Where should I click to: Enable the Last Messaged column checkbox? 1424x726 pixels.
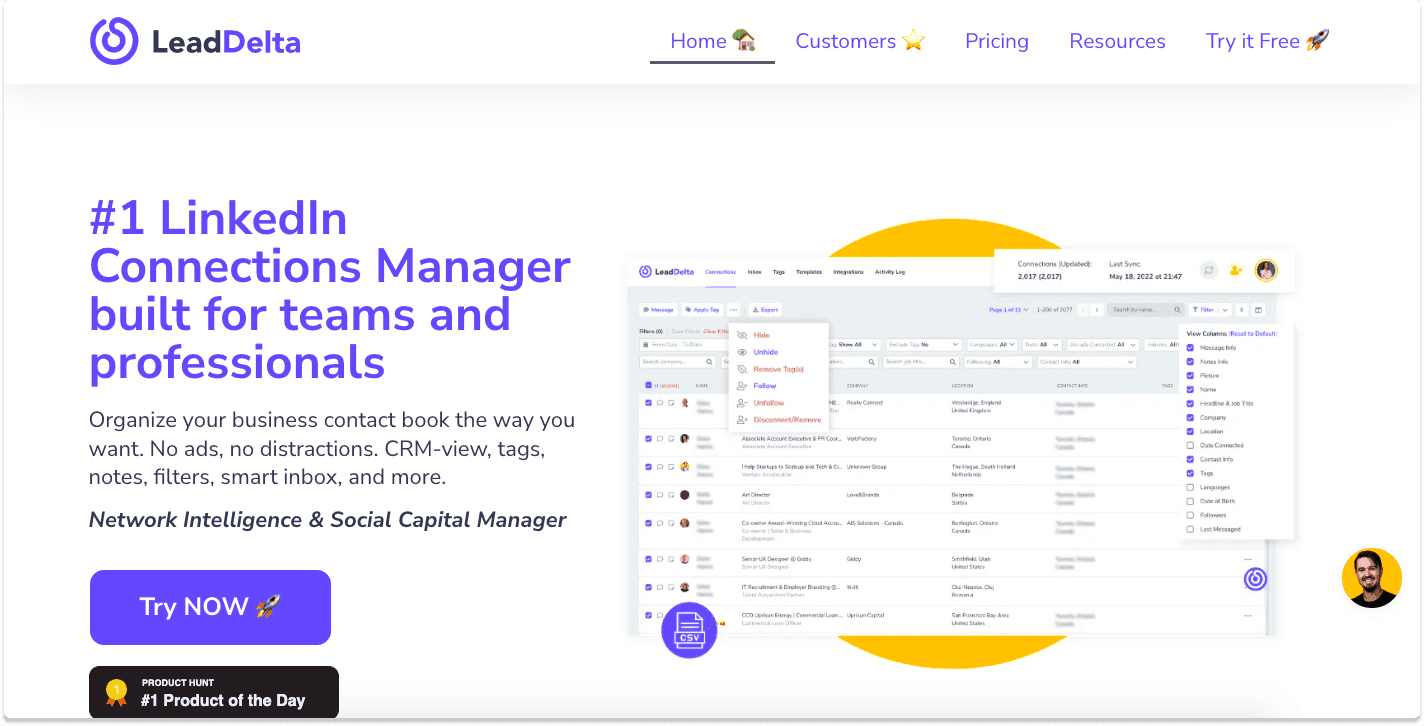pos(1190,529)
